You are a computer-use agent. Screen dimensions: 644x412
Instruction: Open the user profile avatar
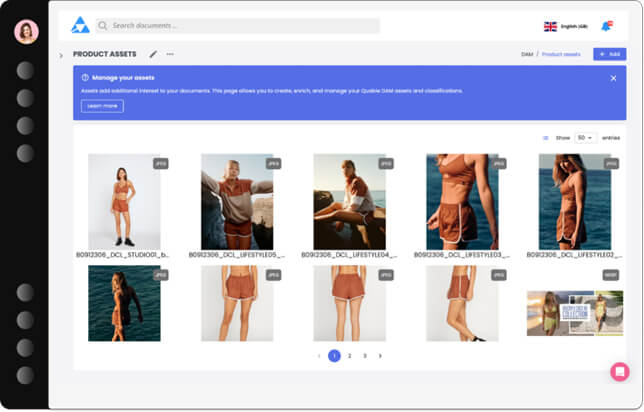[x=26, y=32]
